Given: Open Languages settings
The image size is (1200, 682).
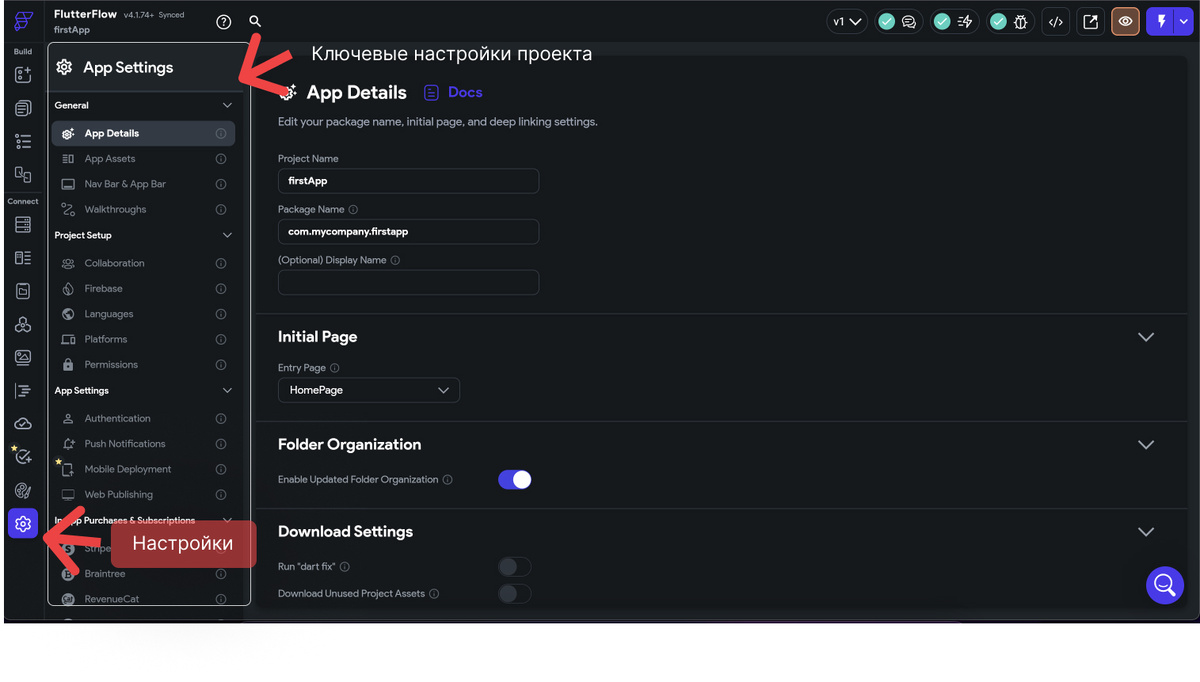Looking at the screenshot, I should coord(143,314).
